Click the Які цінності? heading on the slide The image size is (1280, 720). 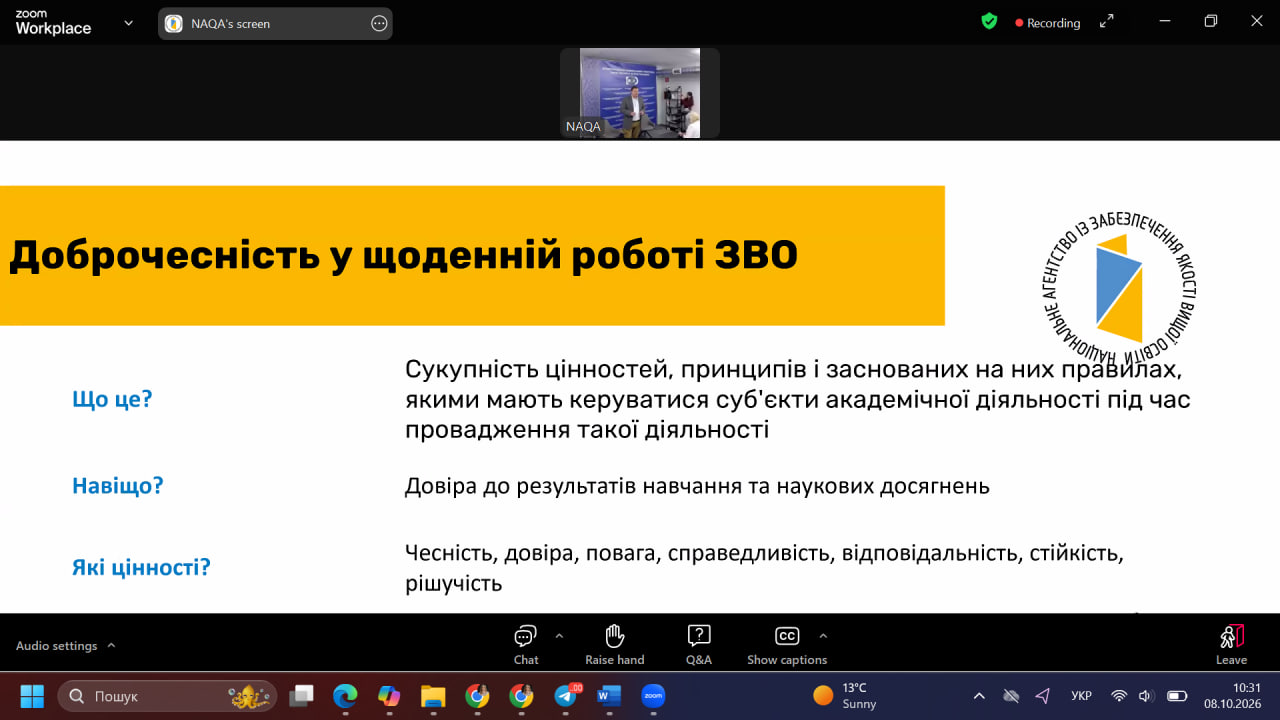tap(141, 568)
